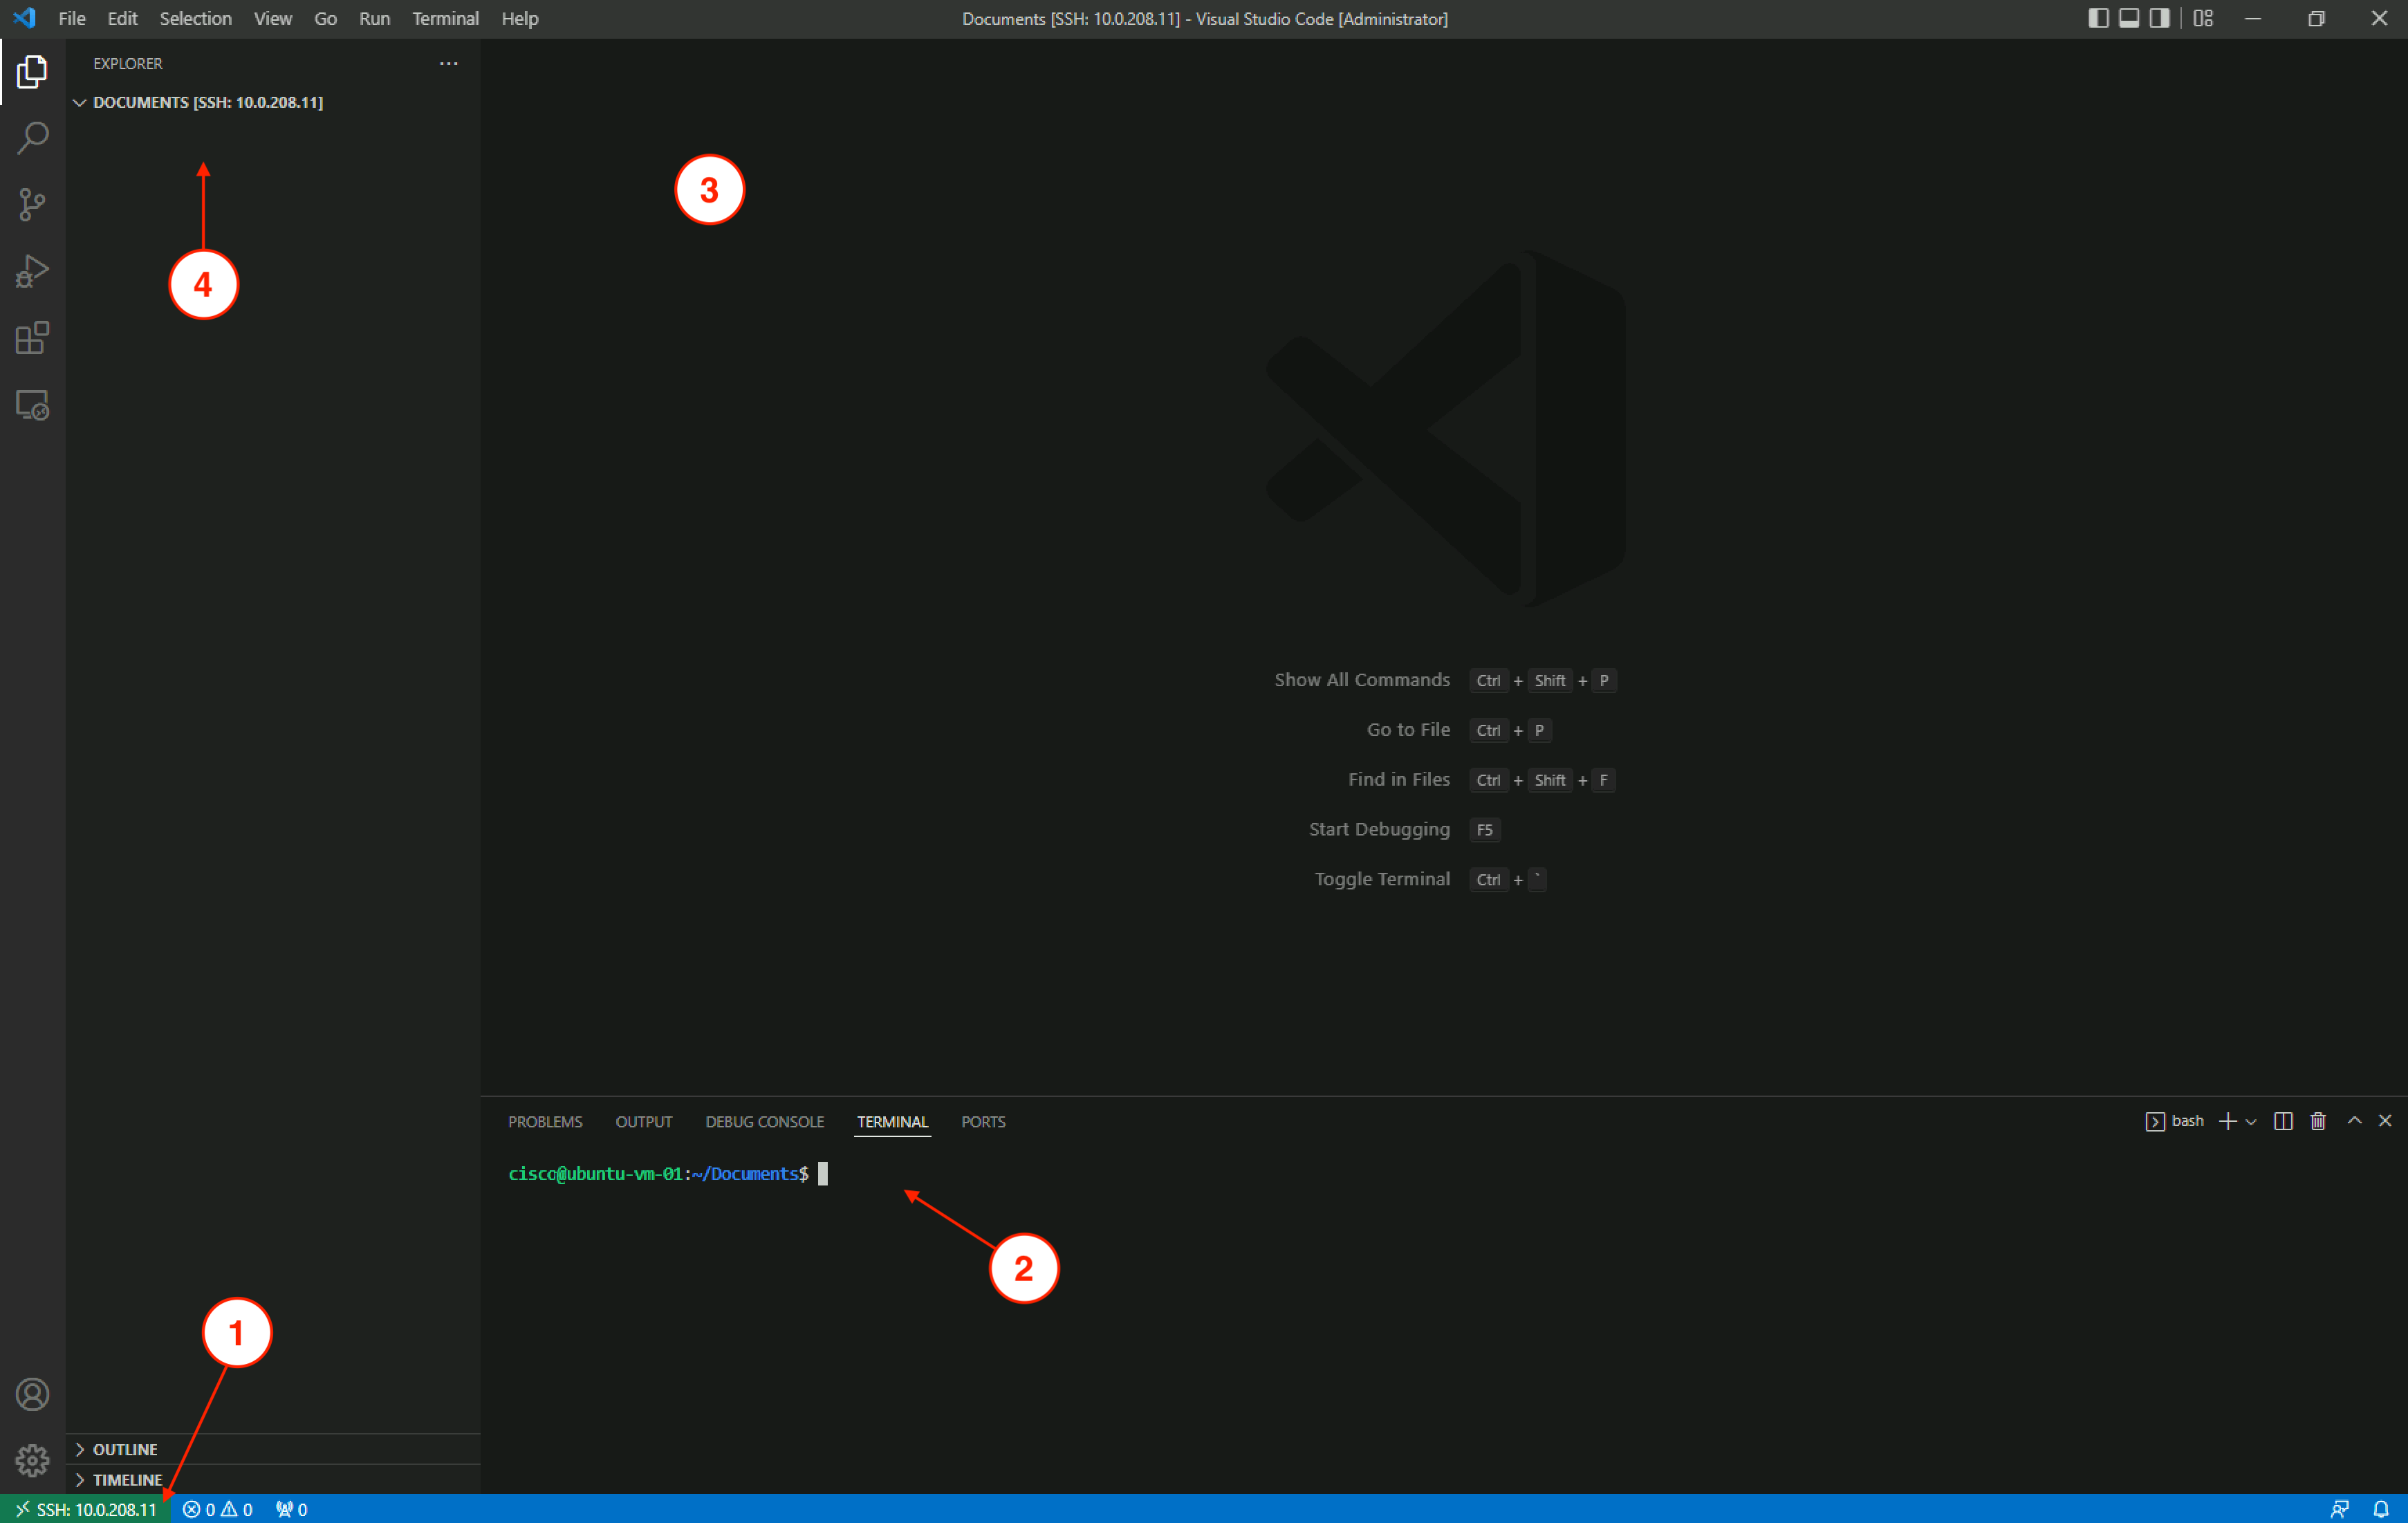
Task: Open remote SSH: 10.0.208.11 status indicator
Action: point(86,1509)
